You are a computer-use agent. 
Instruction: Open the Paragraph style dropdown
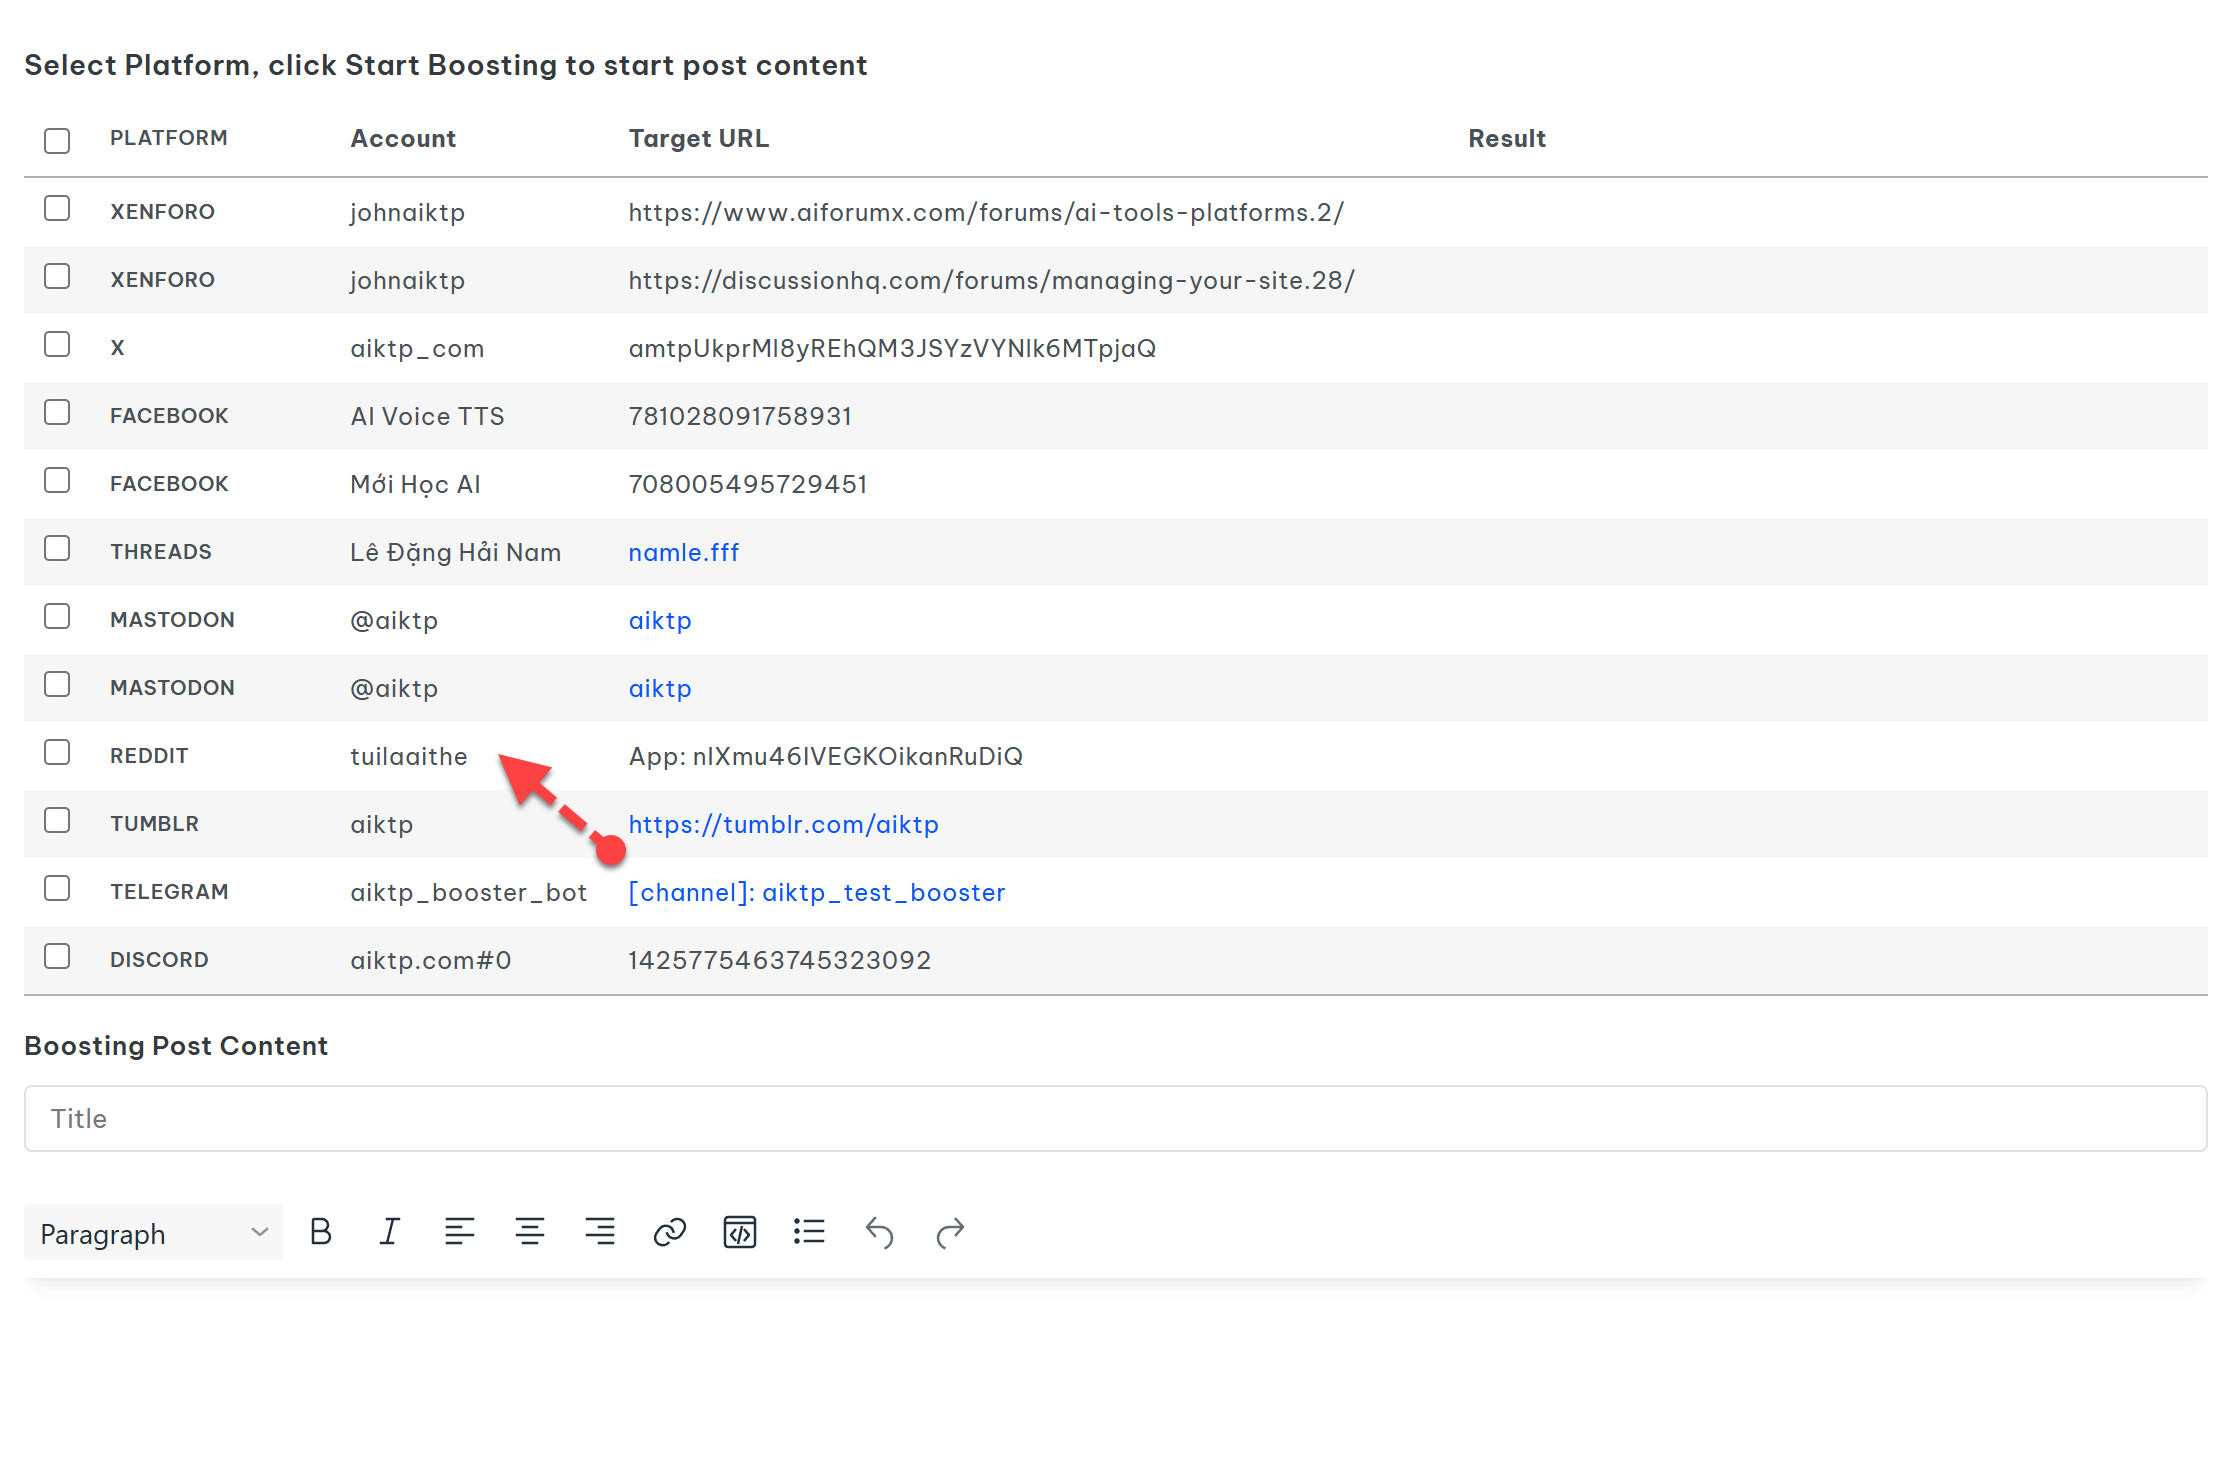click(x=154, y=1233)
